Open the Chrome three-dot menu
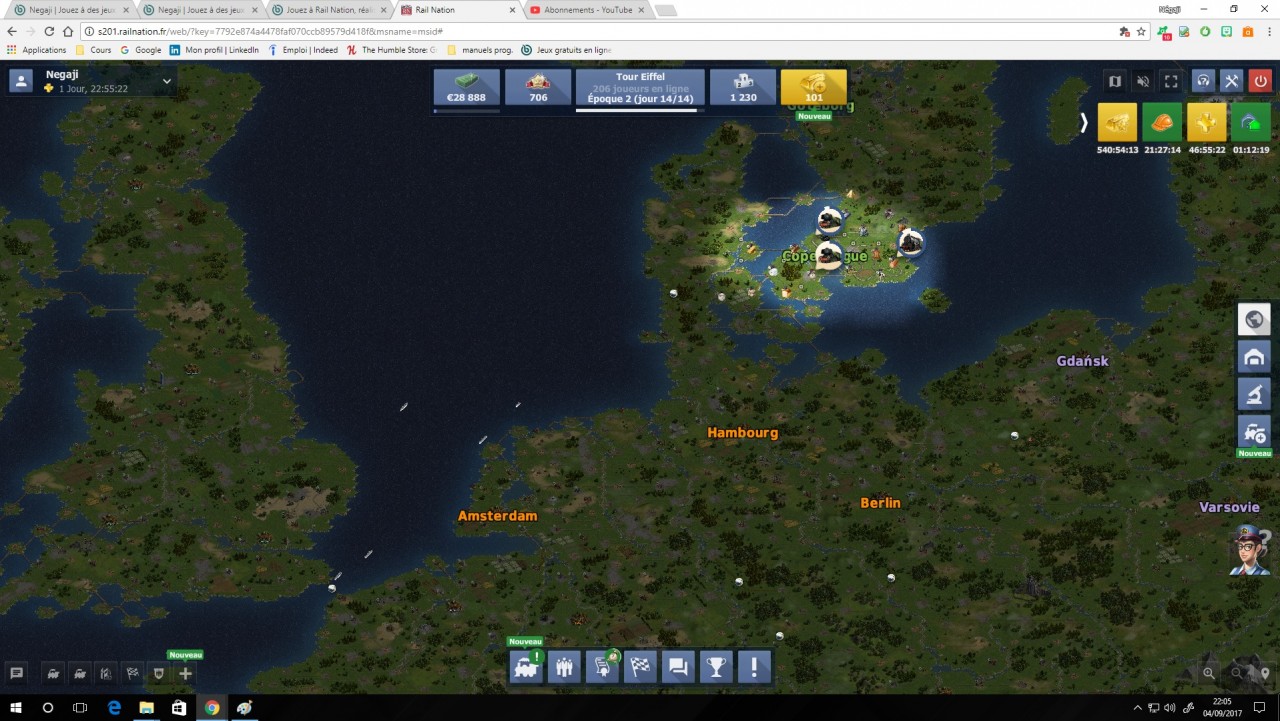 click(1268, 31)
